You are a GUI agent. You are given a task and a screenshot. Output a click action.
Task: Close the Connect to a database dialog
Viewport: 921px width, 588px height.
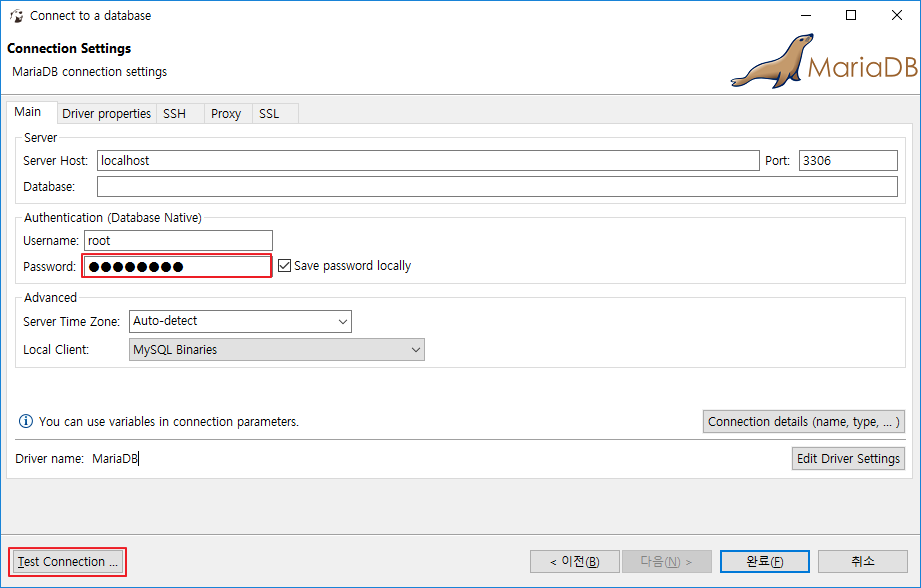pos(896,15)
